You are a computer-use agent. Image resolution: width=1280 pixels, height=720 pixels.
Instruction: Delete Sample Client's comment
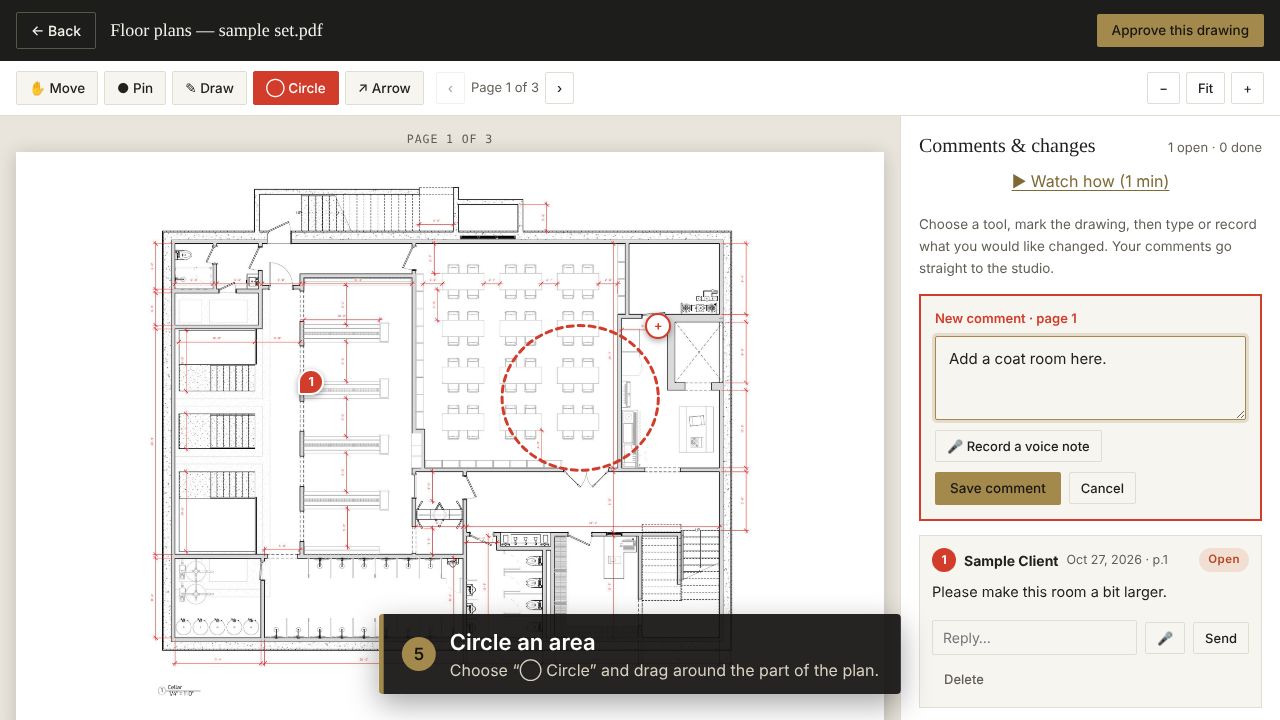(x=964, y=679)
